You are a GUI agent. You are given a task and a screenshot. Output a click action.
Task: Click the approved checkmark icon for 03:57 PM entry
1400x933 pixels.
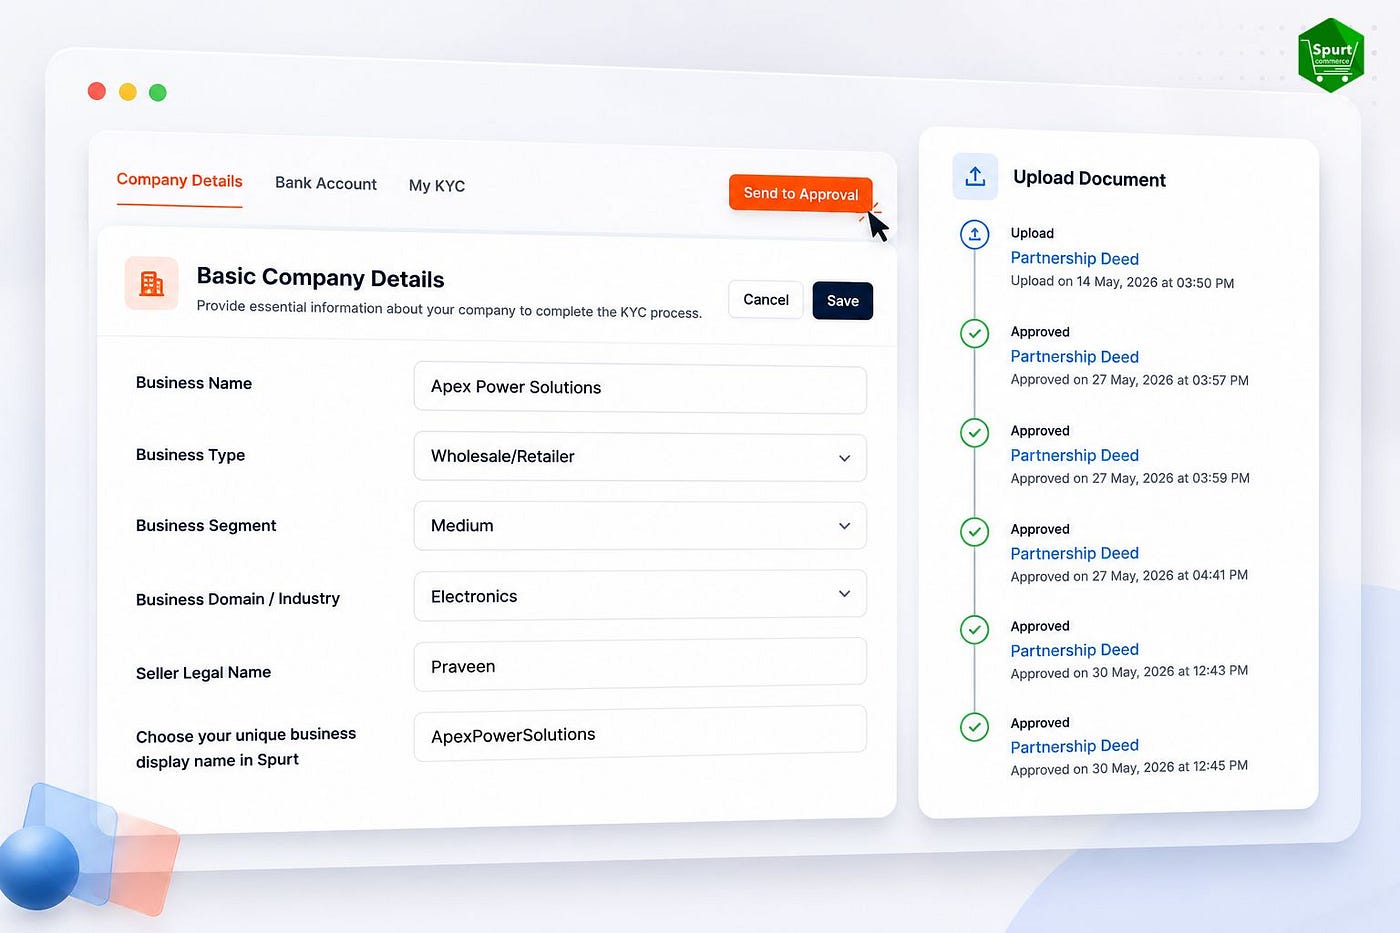[975, 334]
